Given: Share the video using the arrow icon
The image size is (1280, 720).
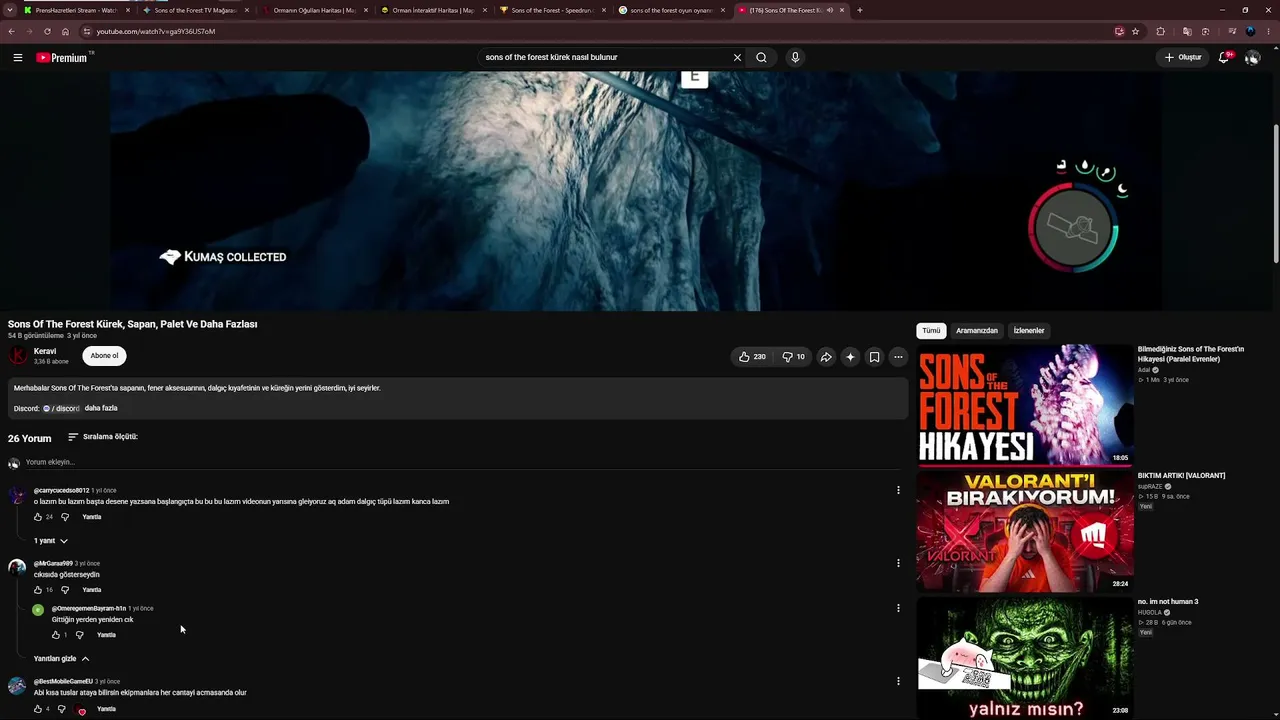Looking at the screenshot, I should pos(826,356).
